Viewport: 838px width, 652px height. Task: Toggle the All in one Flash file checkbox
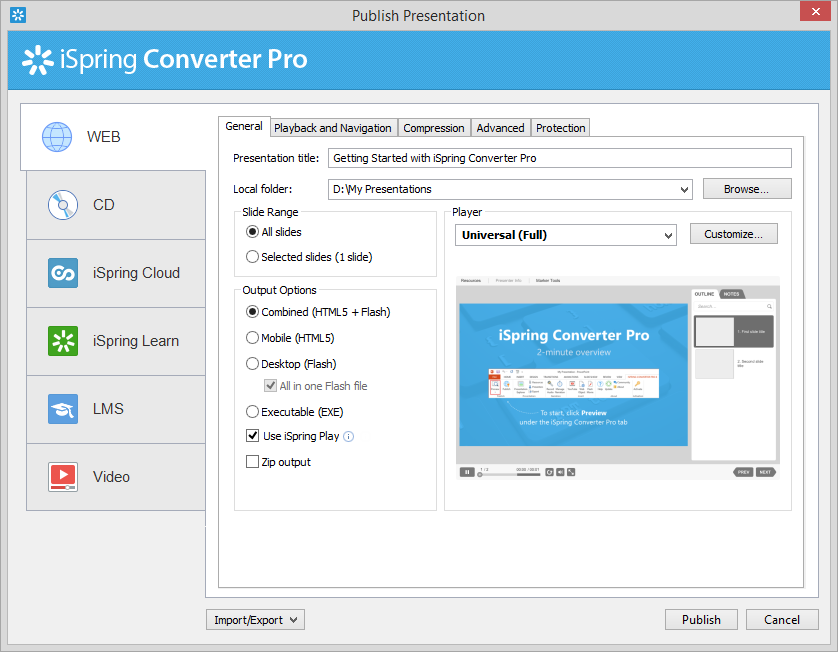click(270, 386)
